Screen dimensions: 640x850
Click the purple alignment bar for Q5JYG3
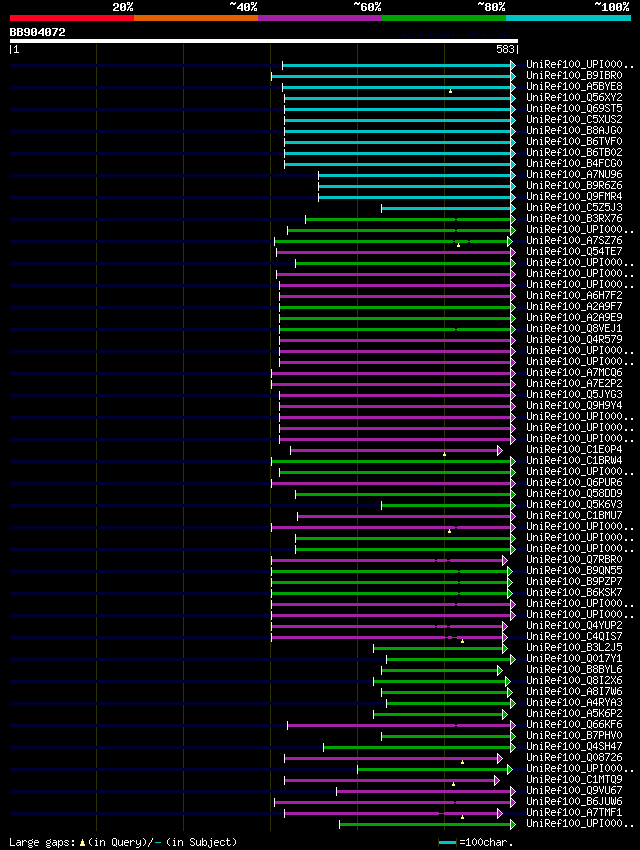click(396, 395)
